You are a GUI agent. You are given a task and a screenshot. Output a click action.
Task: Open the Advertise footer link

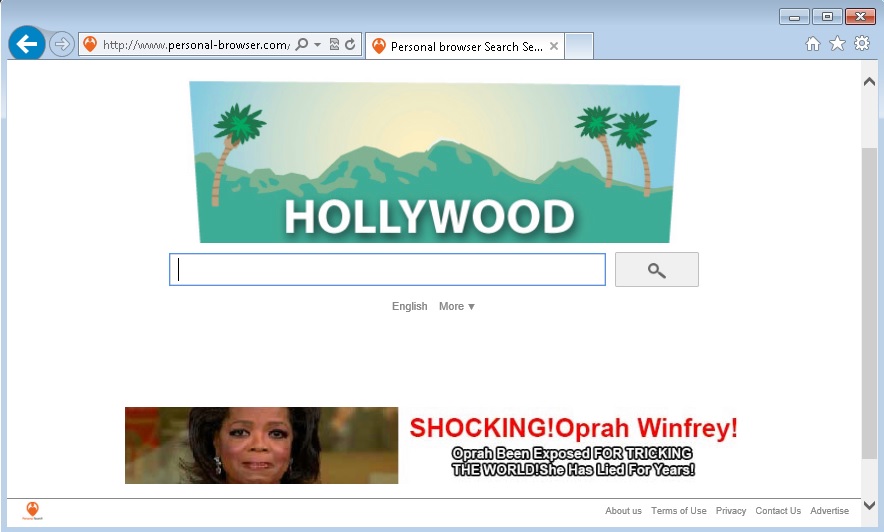pyautogui.click(x=829, y=511)
